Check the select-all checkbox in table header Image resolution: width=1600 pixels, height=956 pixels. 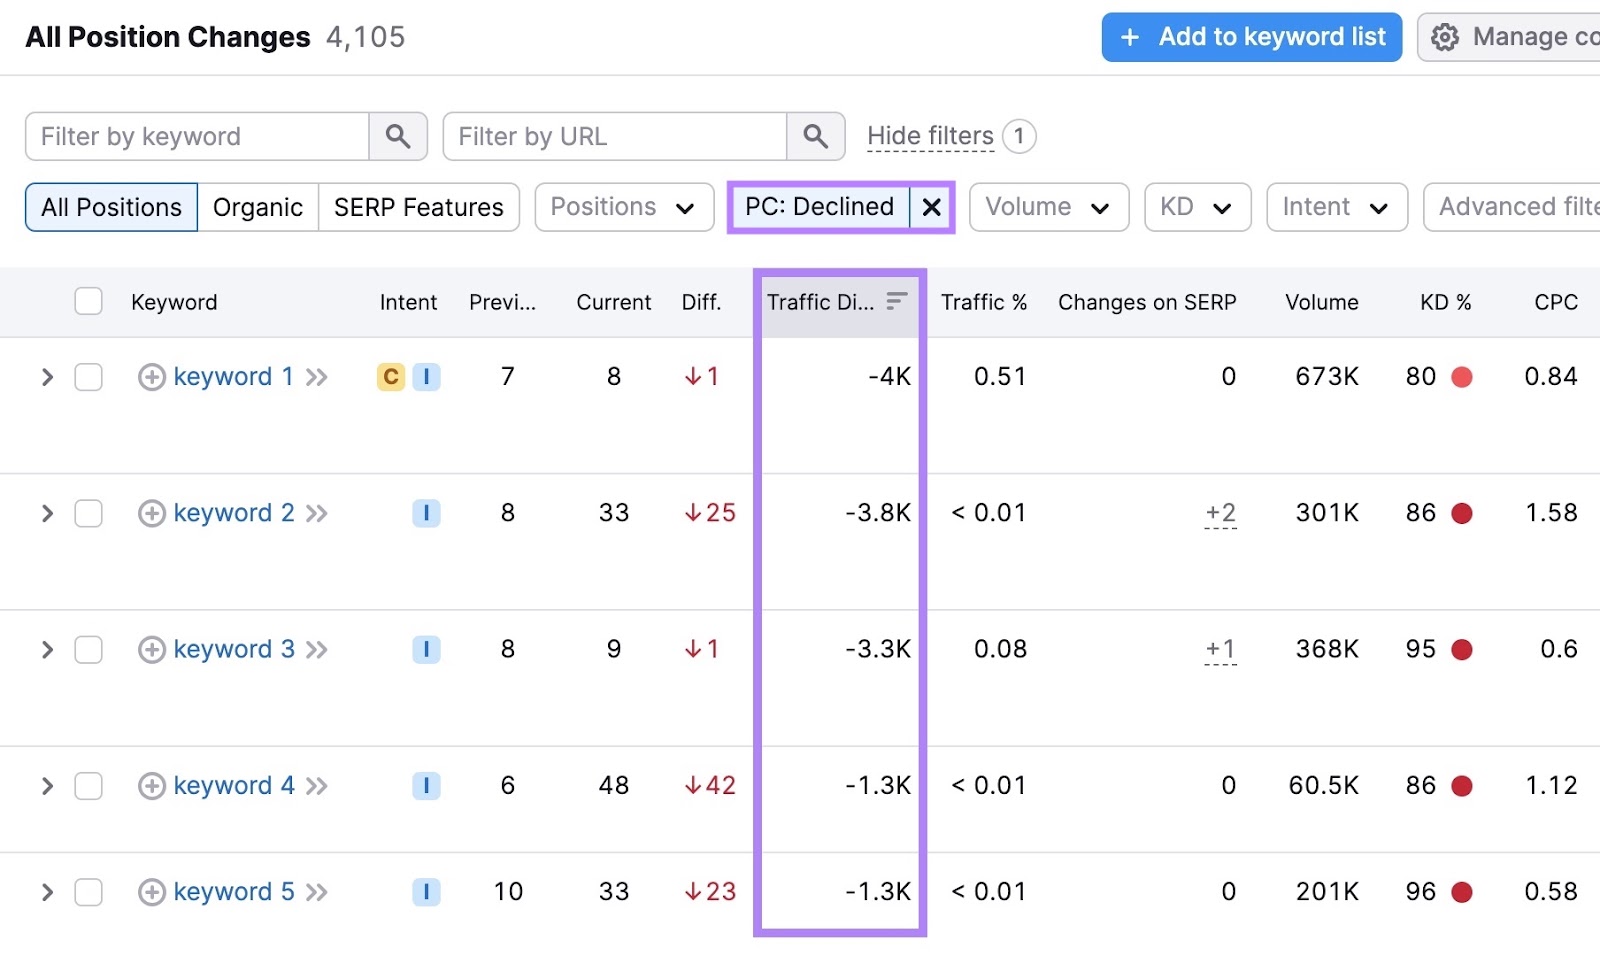(x=88, y=300)
